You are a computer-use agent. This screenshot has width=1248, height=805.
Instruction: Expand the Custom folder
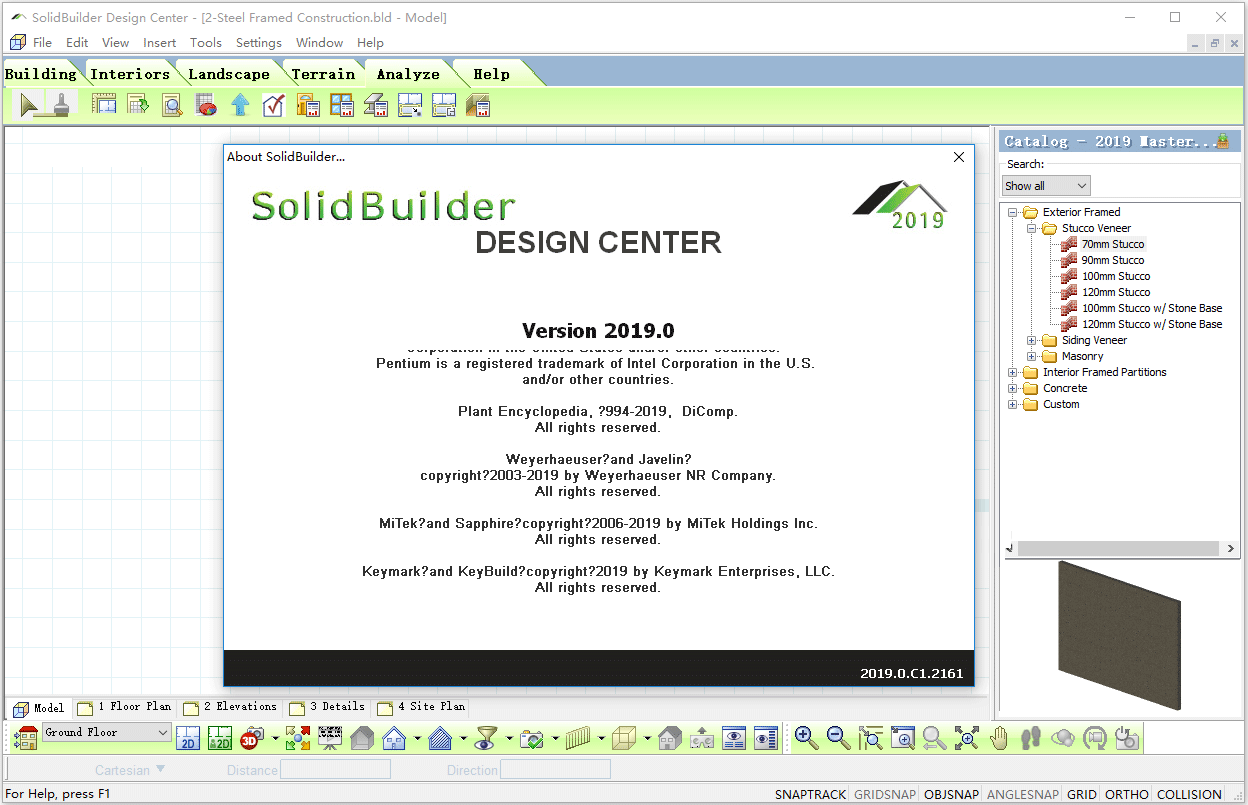point(1013,404)
